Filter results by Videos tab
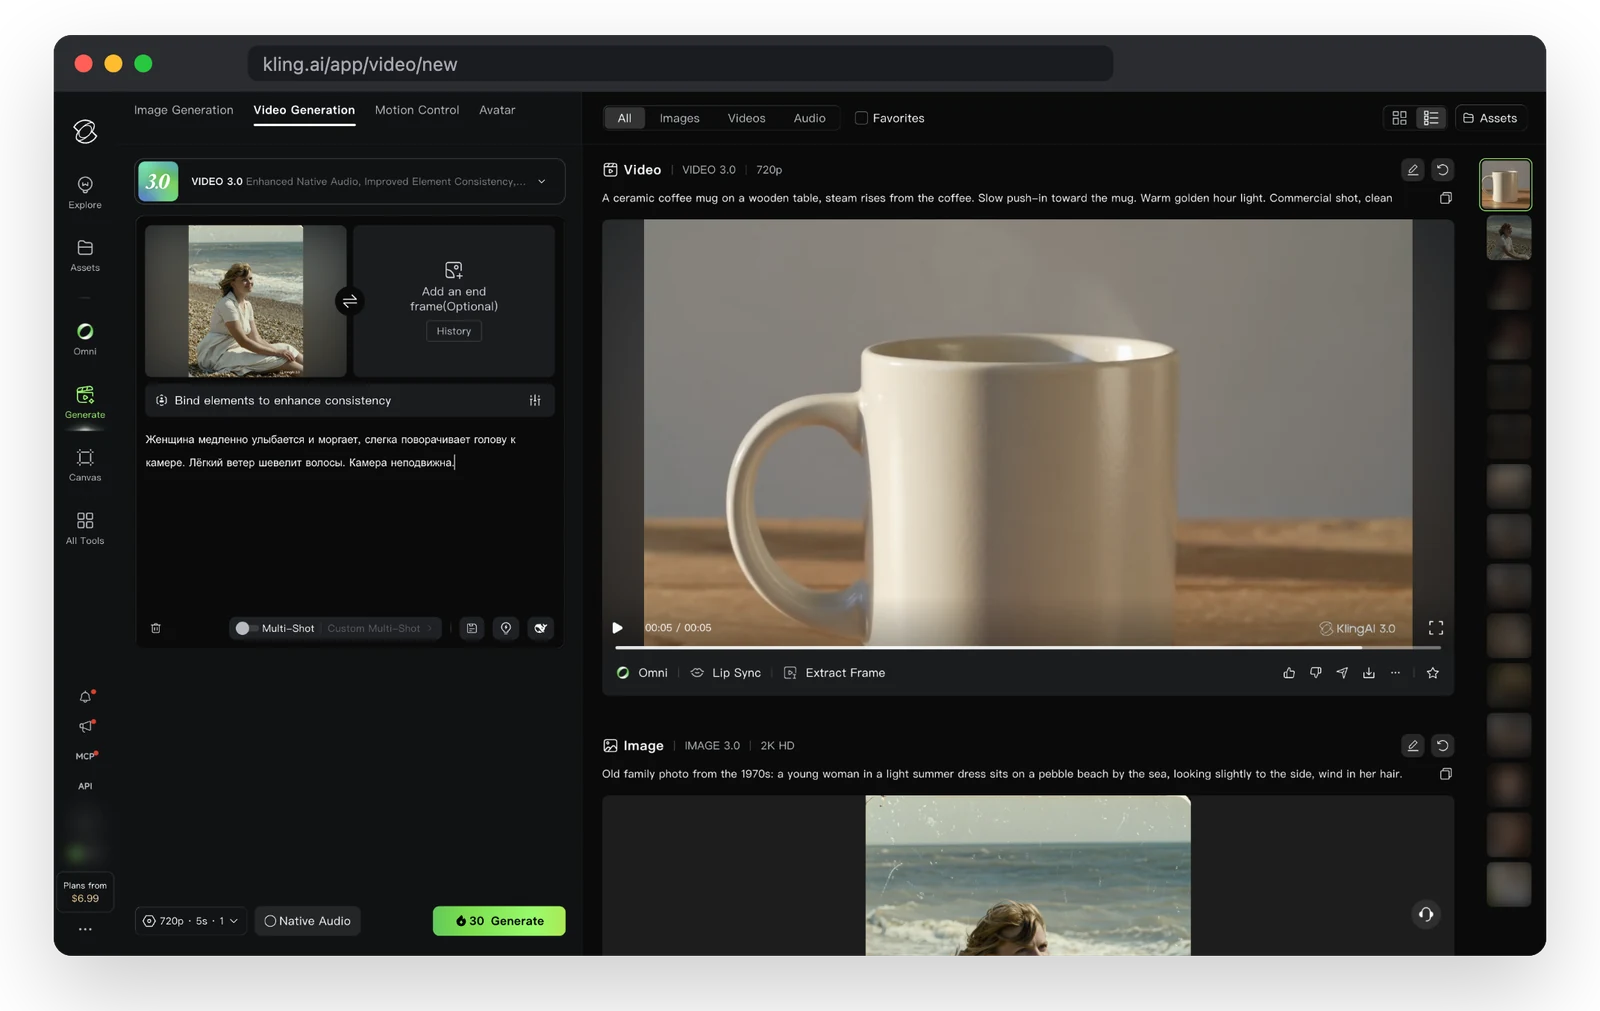Image resolution: width=1600 pixels, height=1011 pixels. tap(746, 118)
